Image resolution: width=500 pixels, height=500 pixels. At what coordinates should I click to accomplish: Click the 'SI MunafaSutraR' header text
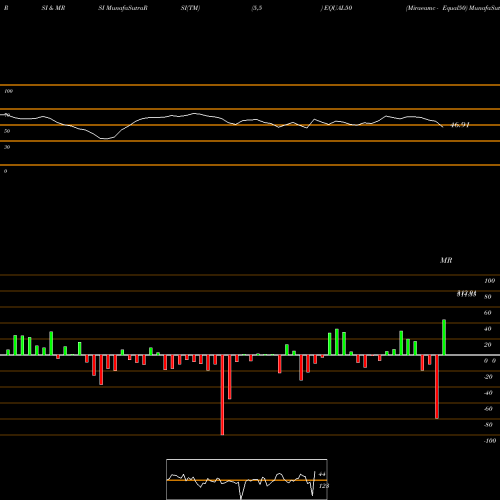pos(123,8)
